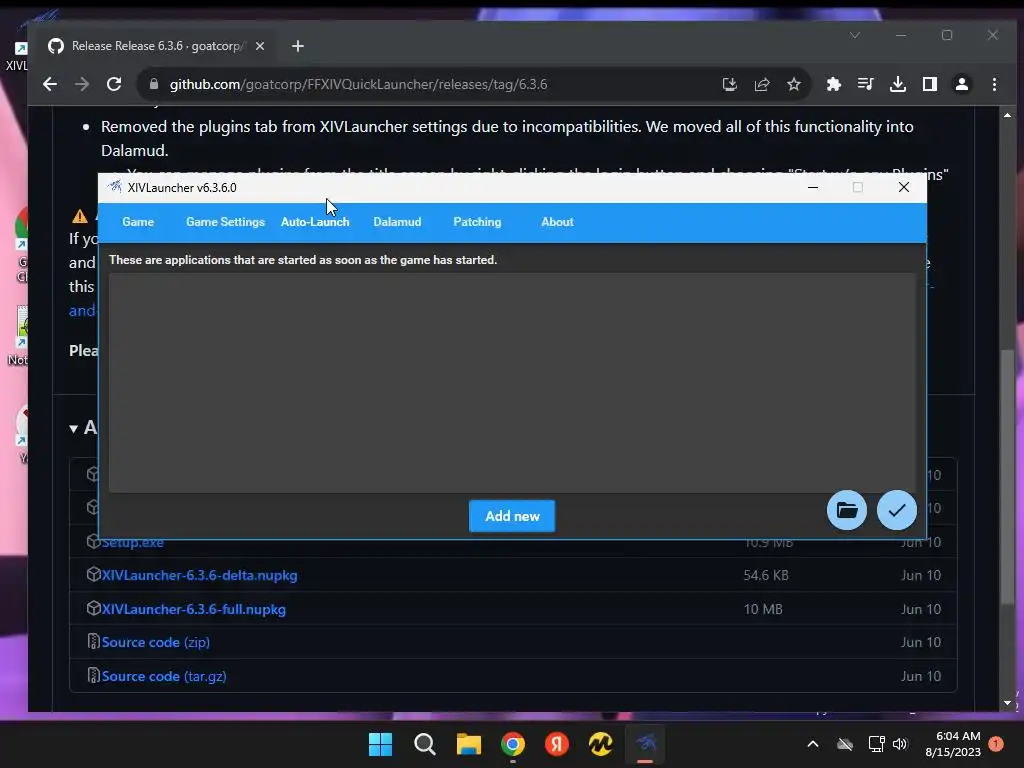1024x768 pixels.
Task: Go to the Patching tab
Action: click(x=477, y=222)
